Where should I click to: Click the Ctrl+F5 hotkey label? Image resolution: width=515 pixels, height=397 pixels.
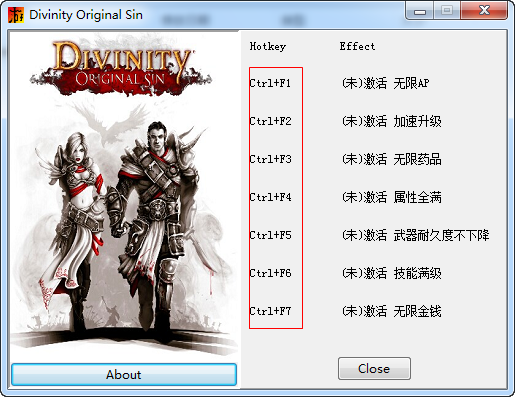270,235
